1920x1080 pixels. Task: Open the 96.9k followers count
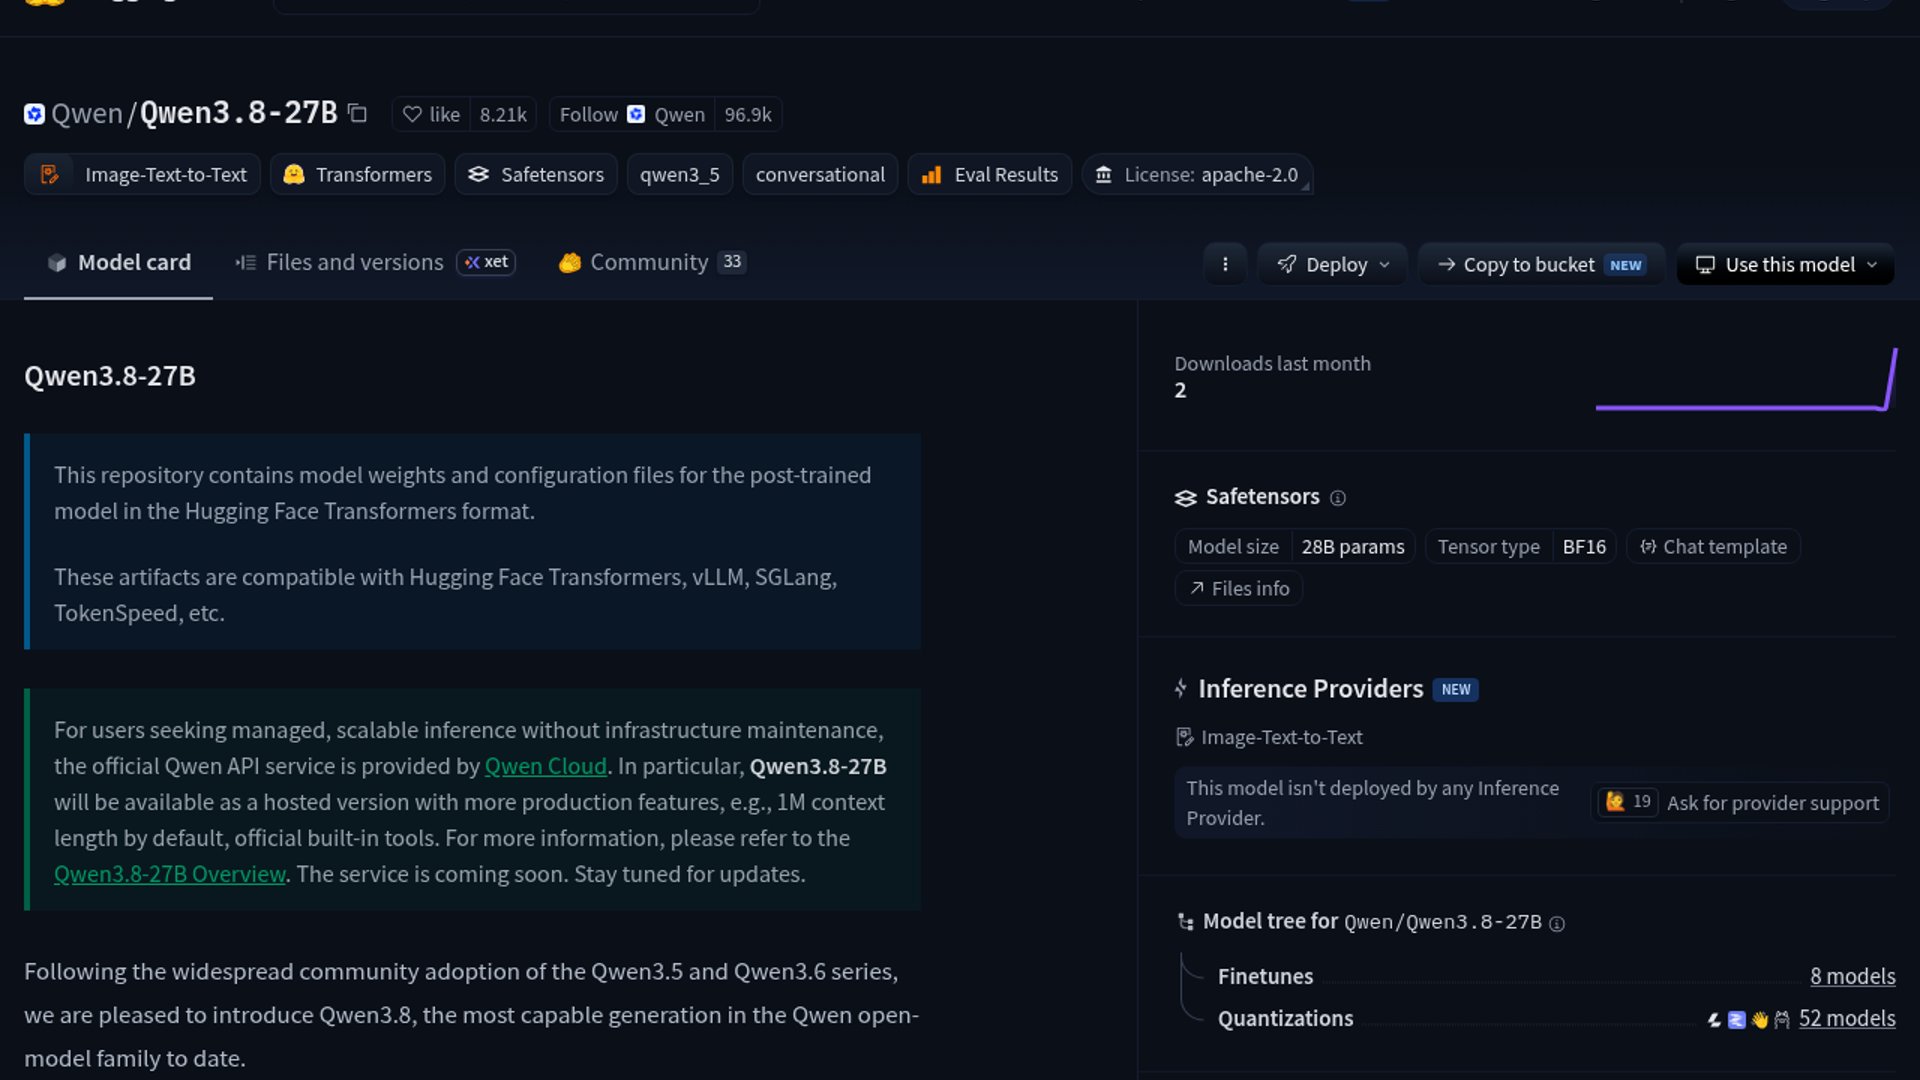click(748, 115)
